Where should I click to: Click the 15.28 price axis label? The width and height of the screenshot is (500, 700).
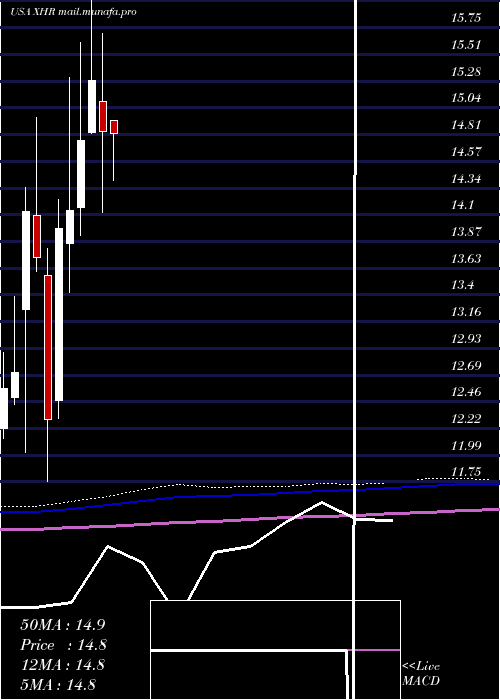(x=466, y=71)
